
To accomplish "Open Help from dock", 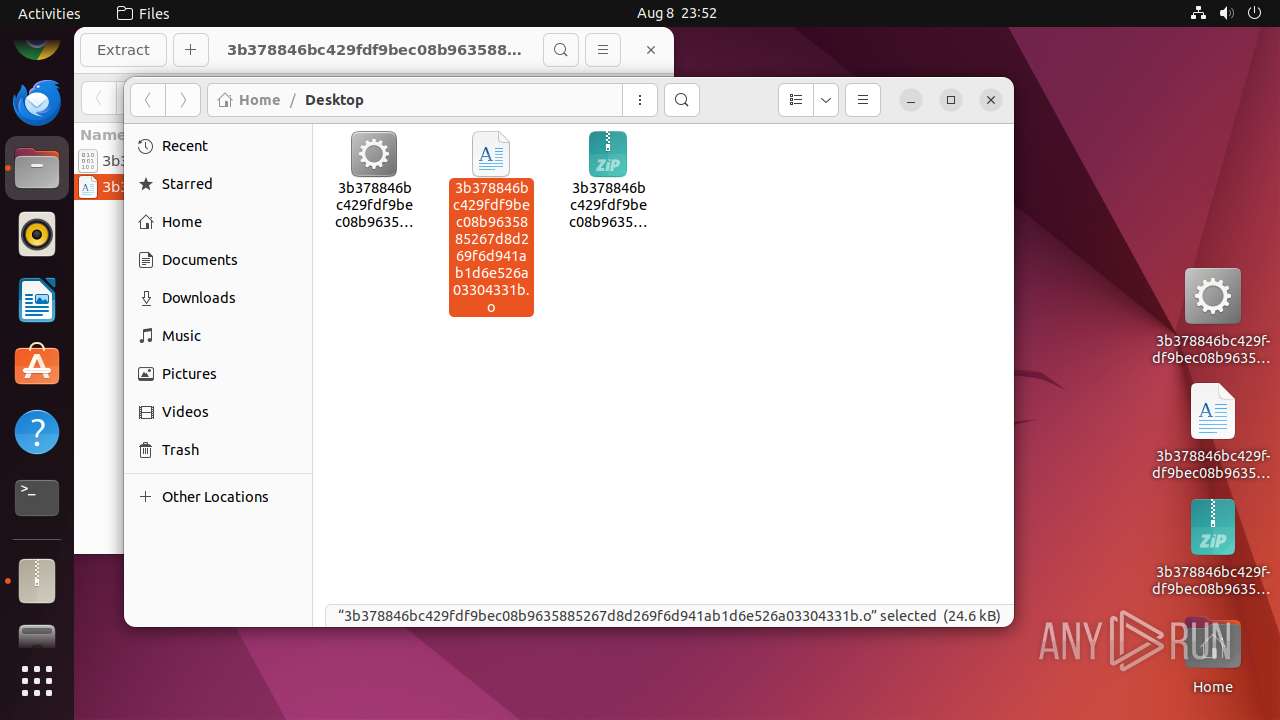I will click(37, 432).
